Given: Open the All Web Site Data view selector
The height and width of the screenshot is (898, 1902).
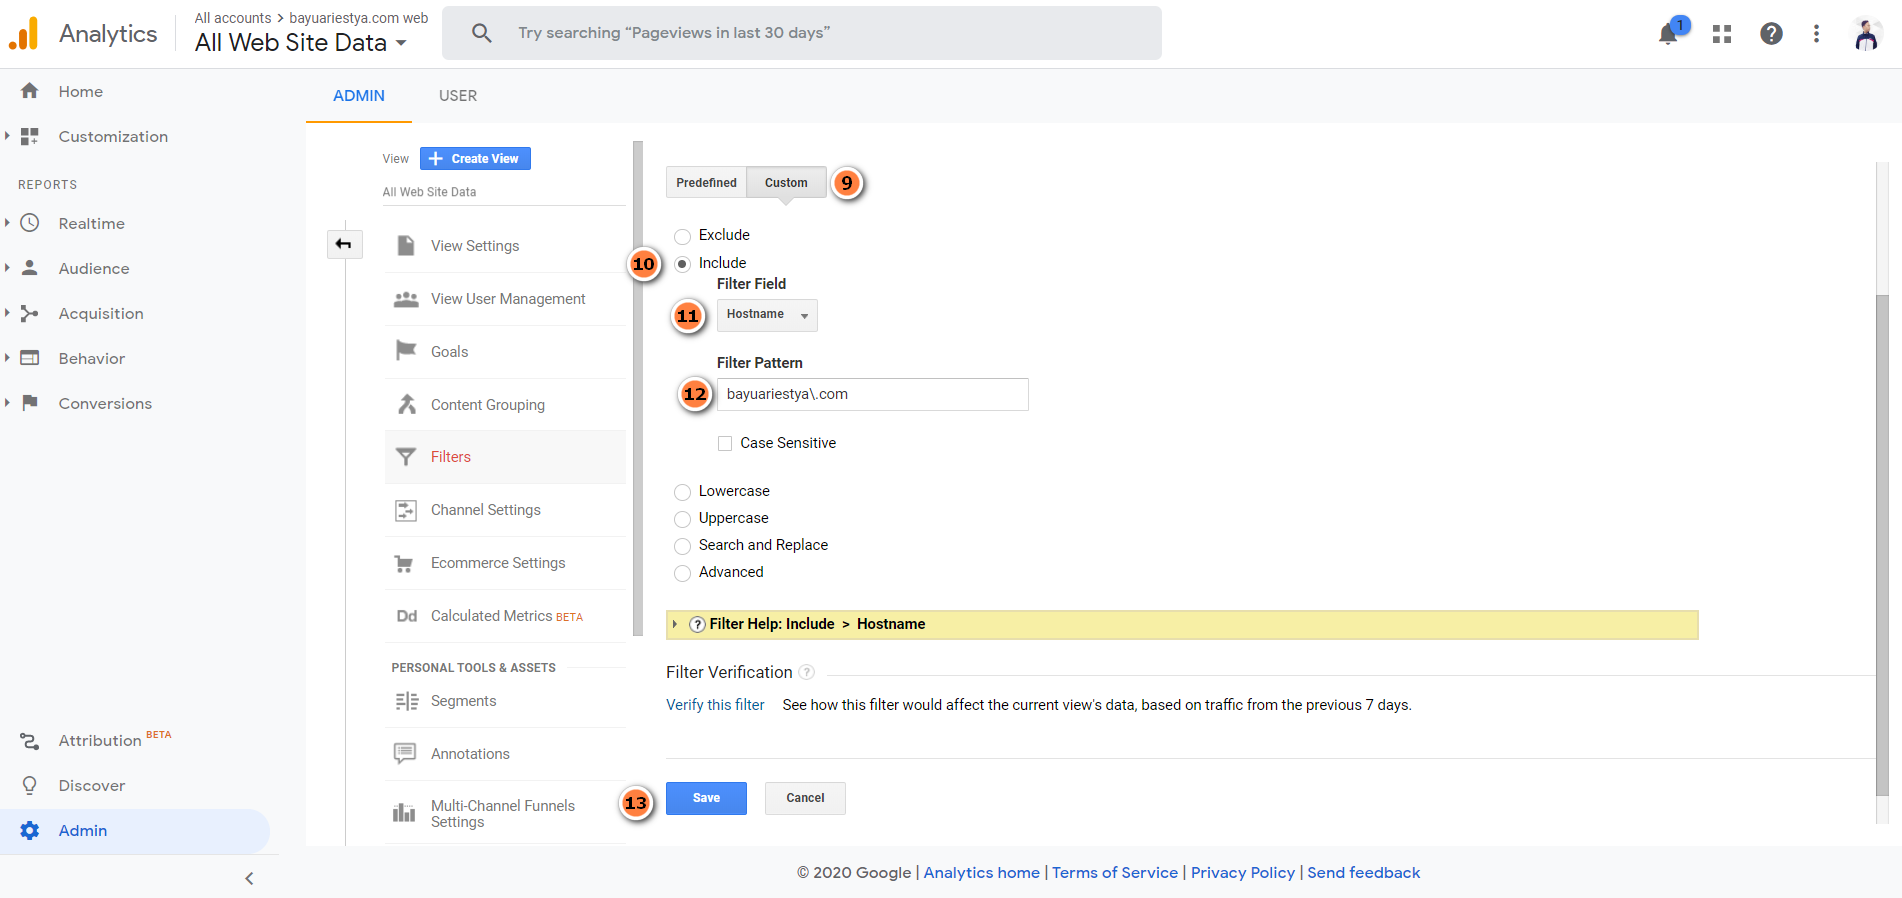Looking at the screenshot, I should [301, 43].
